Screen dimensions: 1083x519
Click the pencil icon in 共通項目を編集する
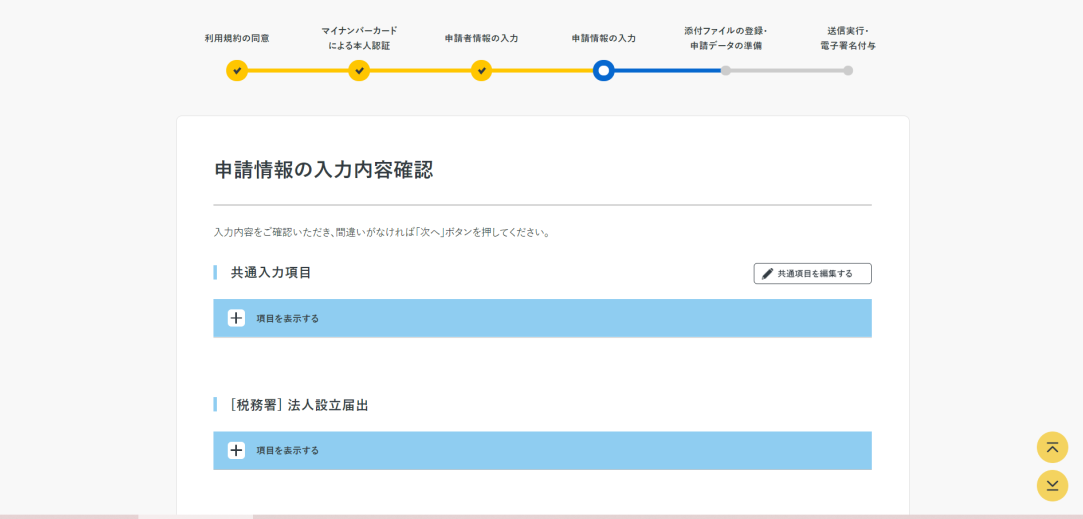767,274
